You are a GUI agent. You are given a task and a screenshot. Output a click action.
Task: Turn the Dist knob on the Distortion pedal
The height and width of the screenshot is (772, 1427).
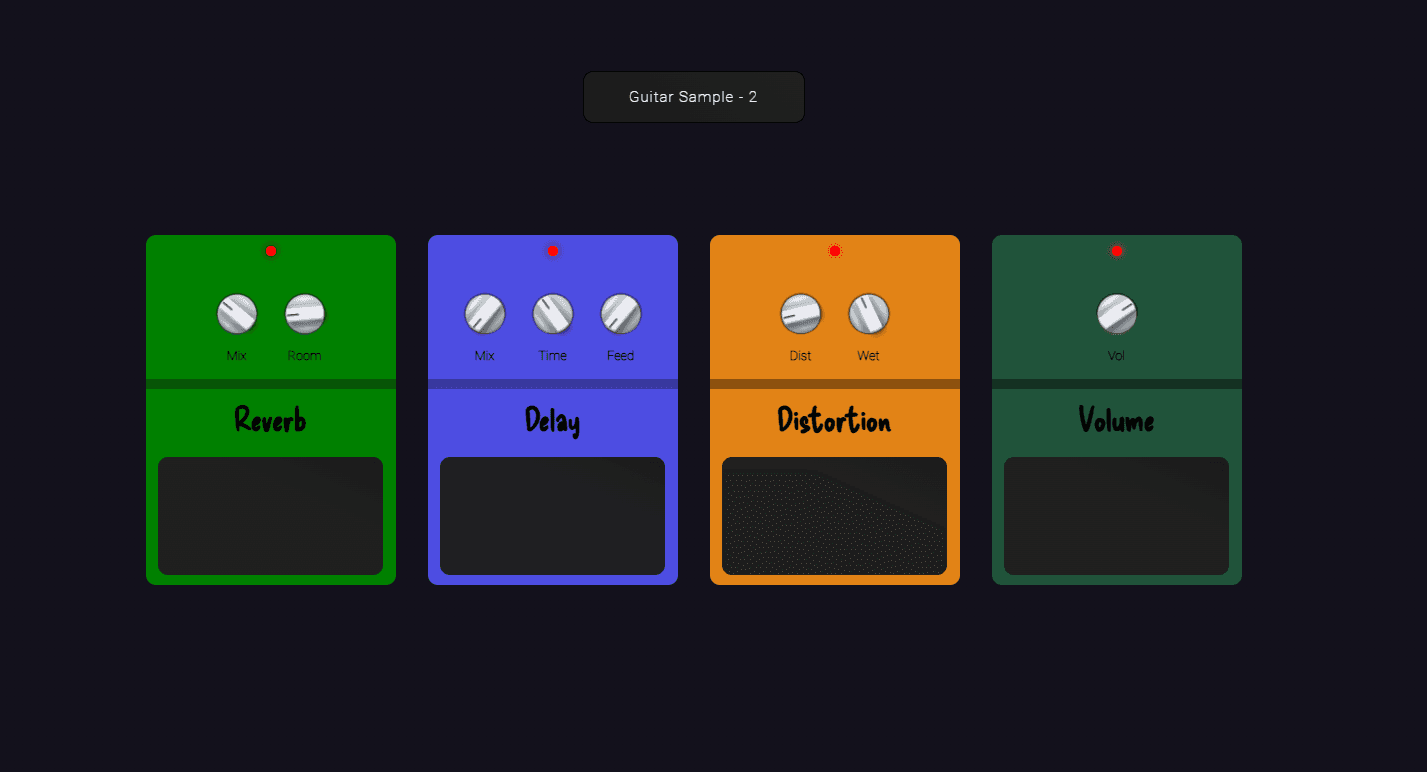point(800,315)
